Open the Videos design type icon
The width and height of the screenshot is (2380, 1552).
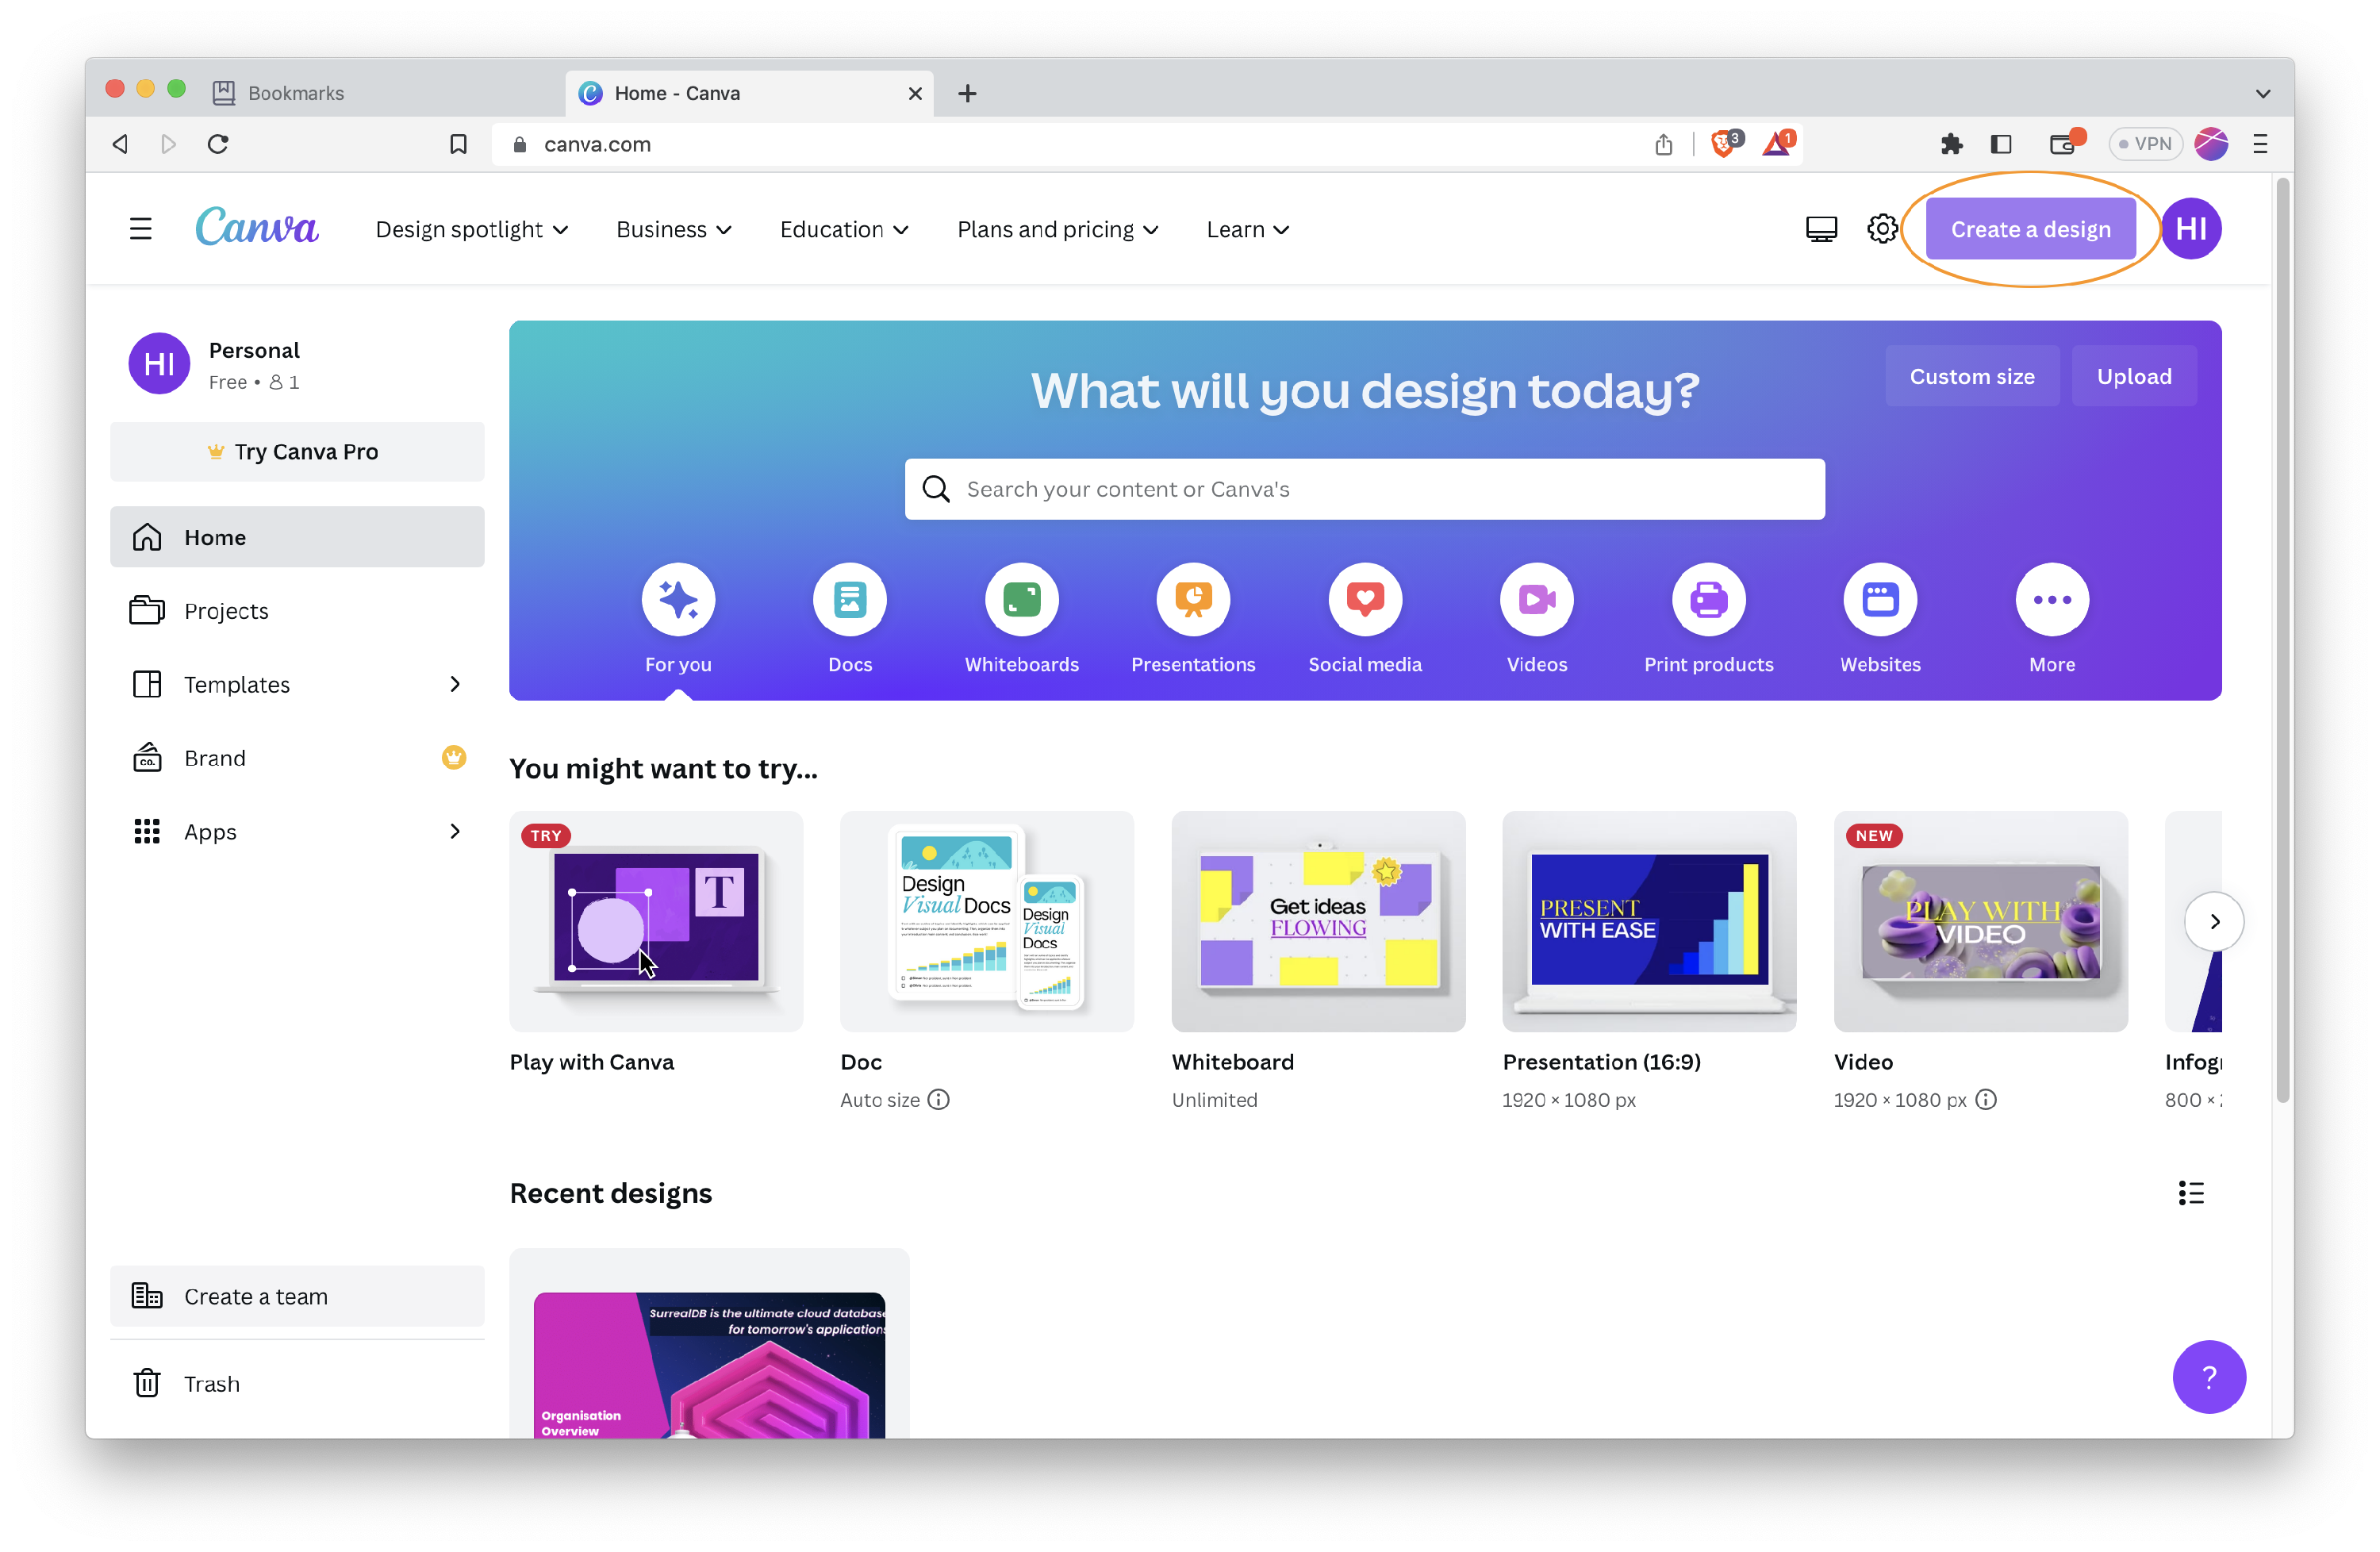pyautogui.click(x=1537, y=600)
